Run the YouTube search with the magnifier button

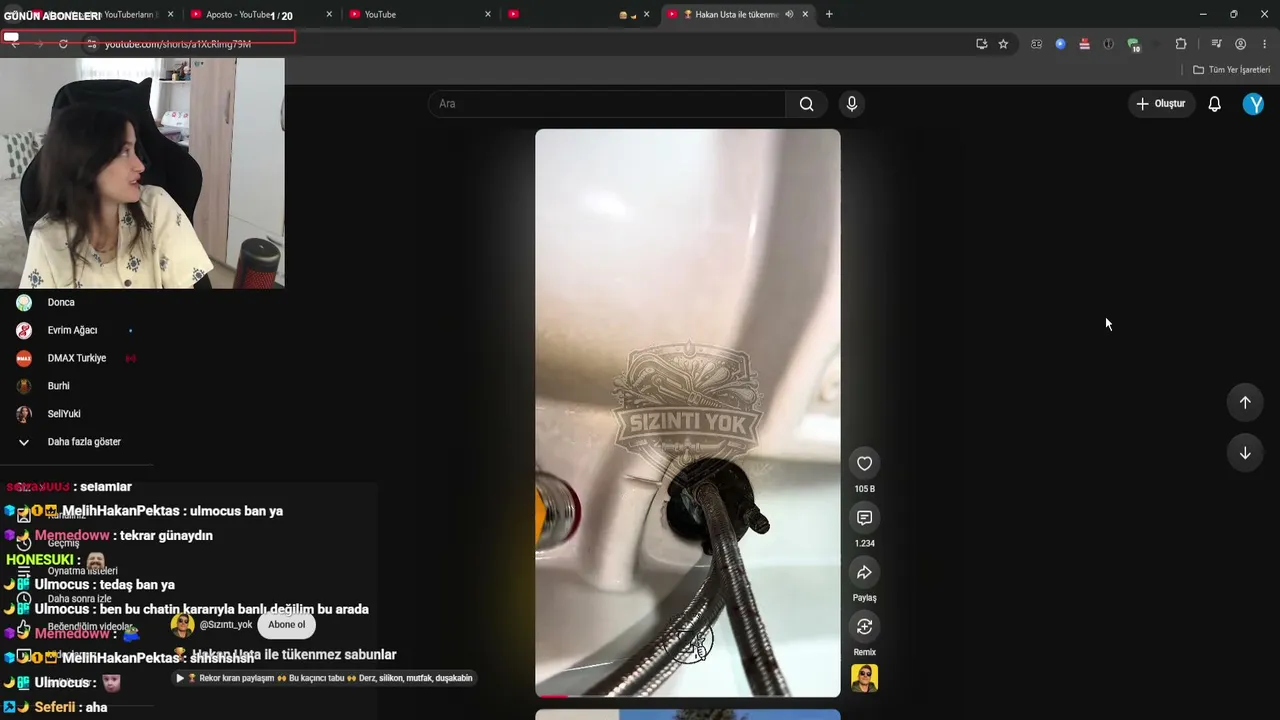coord(806,104)
